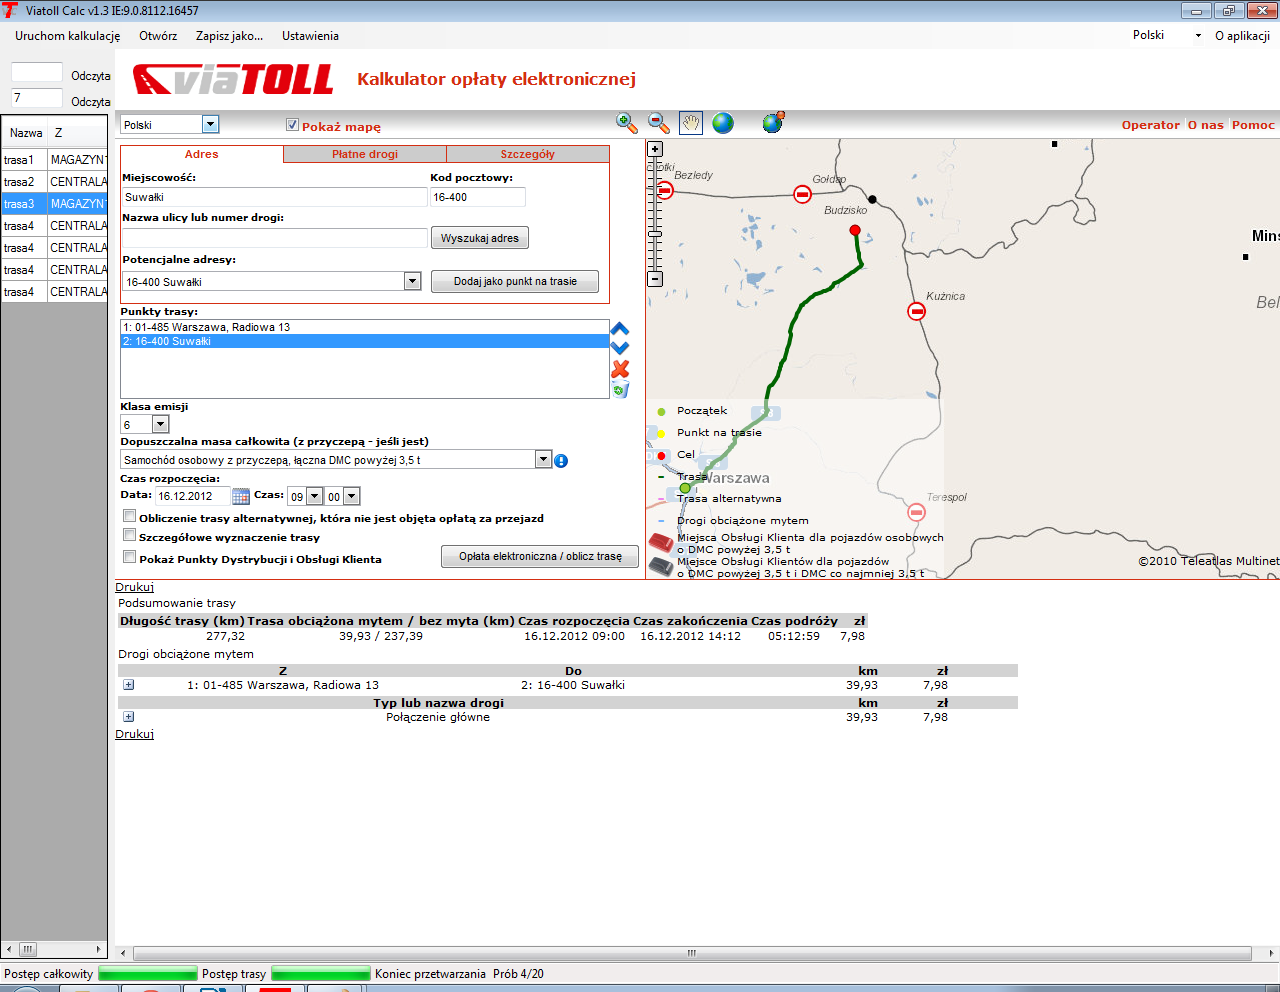Enable Obliczenie trasy alternatywnej checkbox
This screenshot has height=992, width=1280.
129,517
